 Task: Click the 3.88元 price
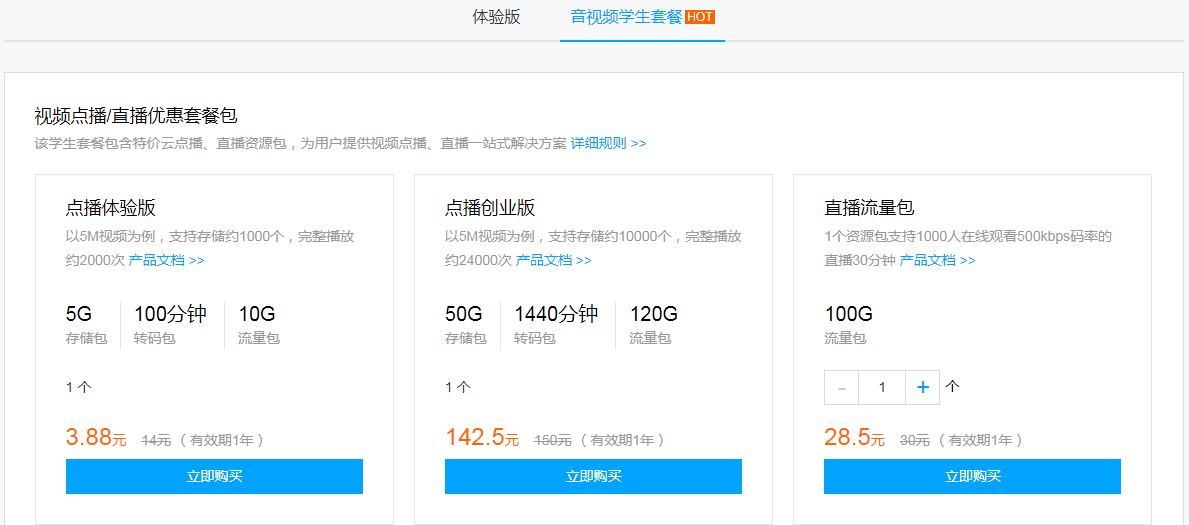coord(96,437)
